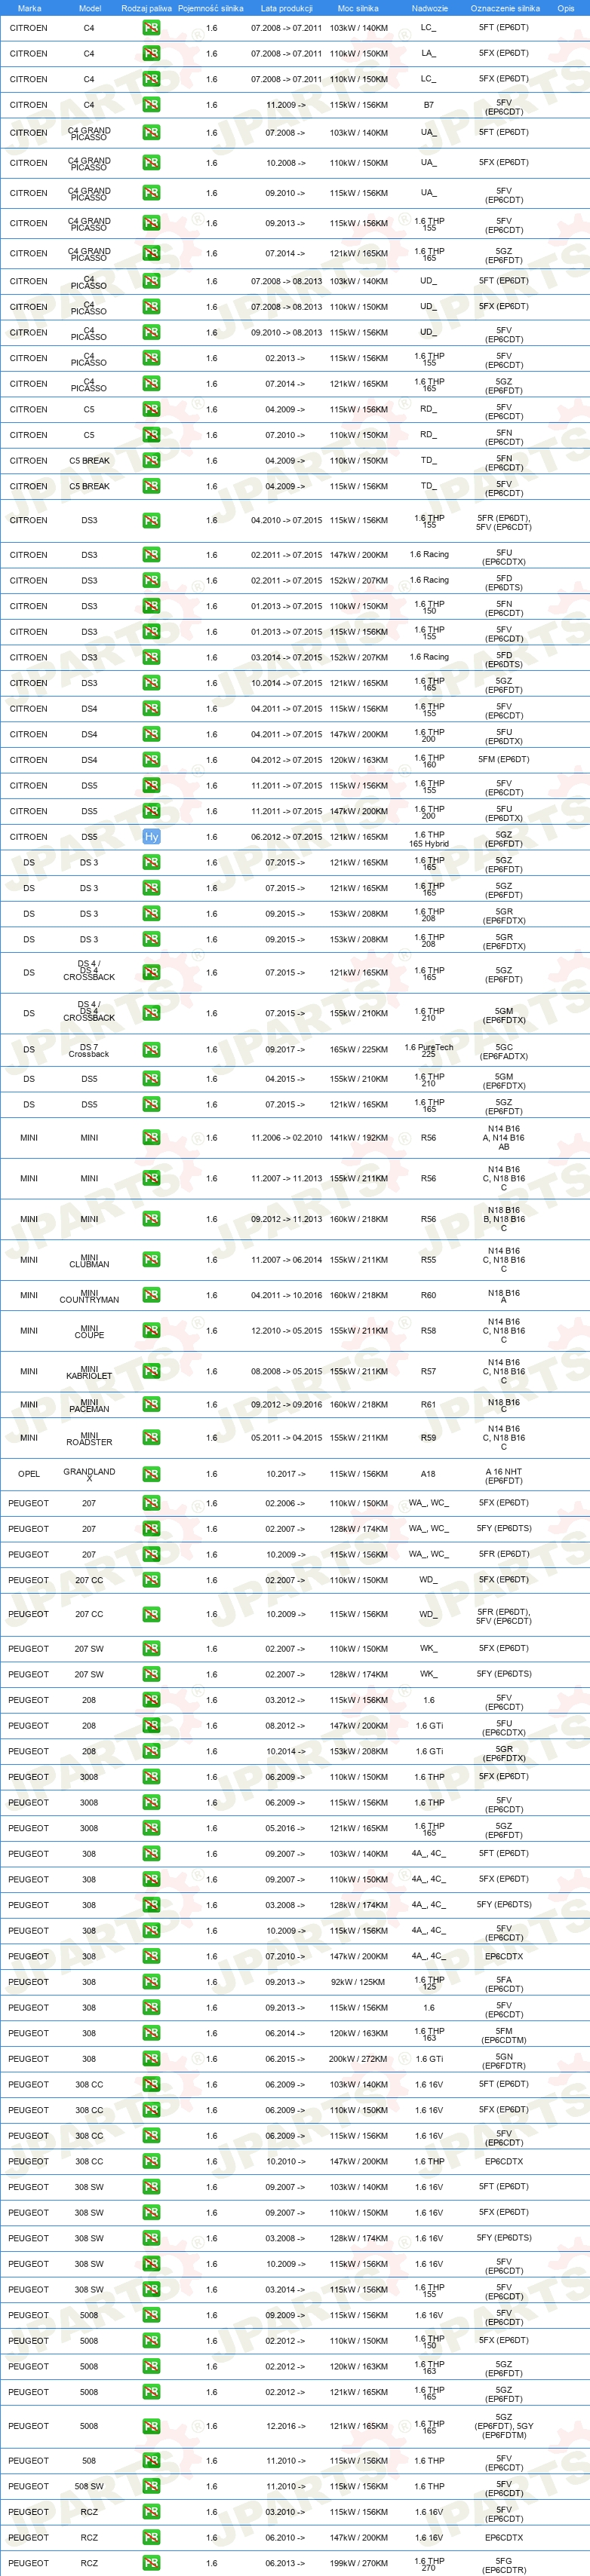
Task: Click petrol icon in MINI PACEMAN row
Action: tap(151, 1405)
